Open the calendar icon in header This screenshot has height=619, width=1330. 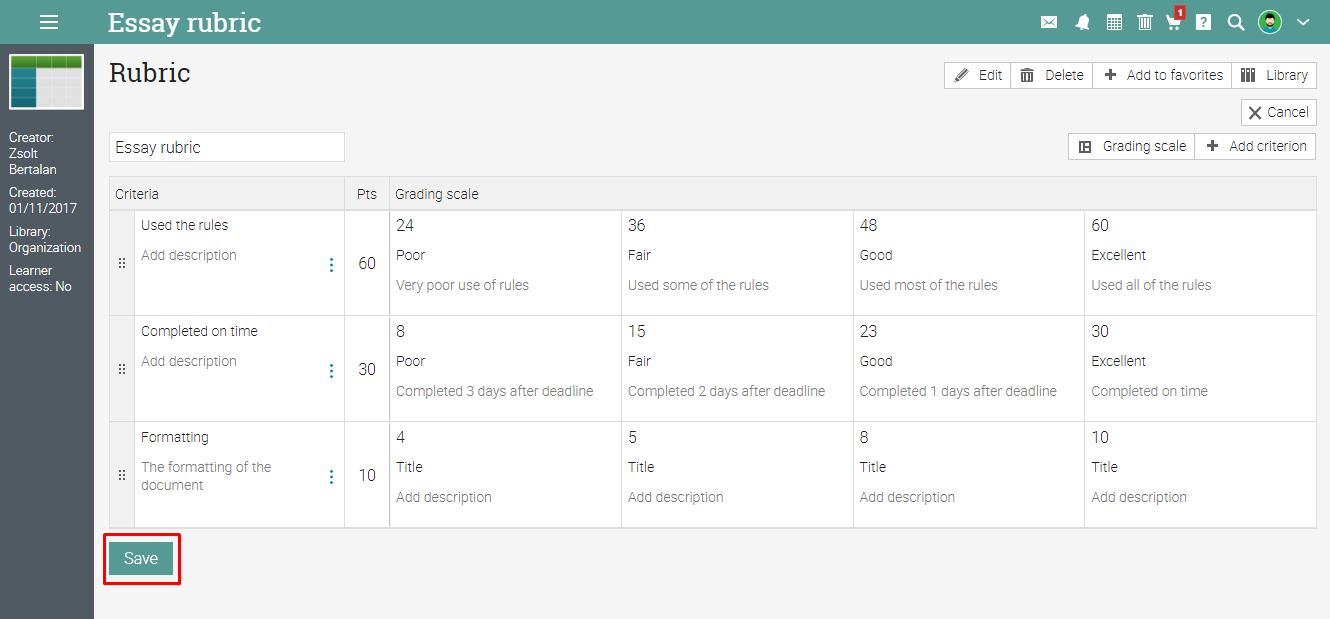[1114, 22]
